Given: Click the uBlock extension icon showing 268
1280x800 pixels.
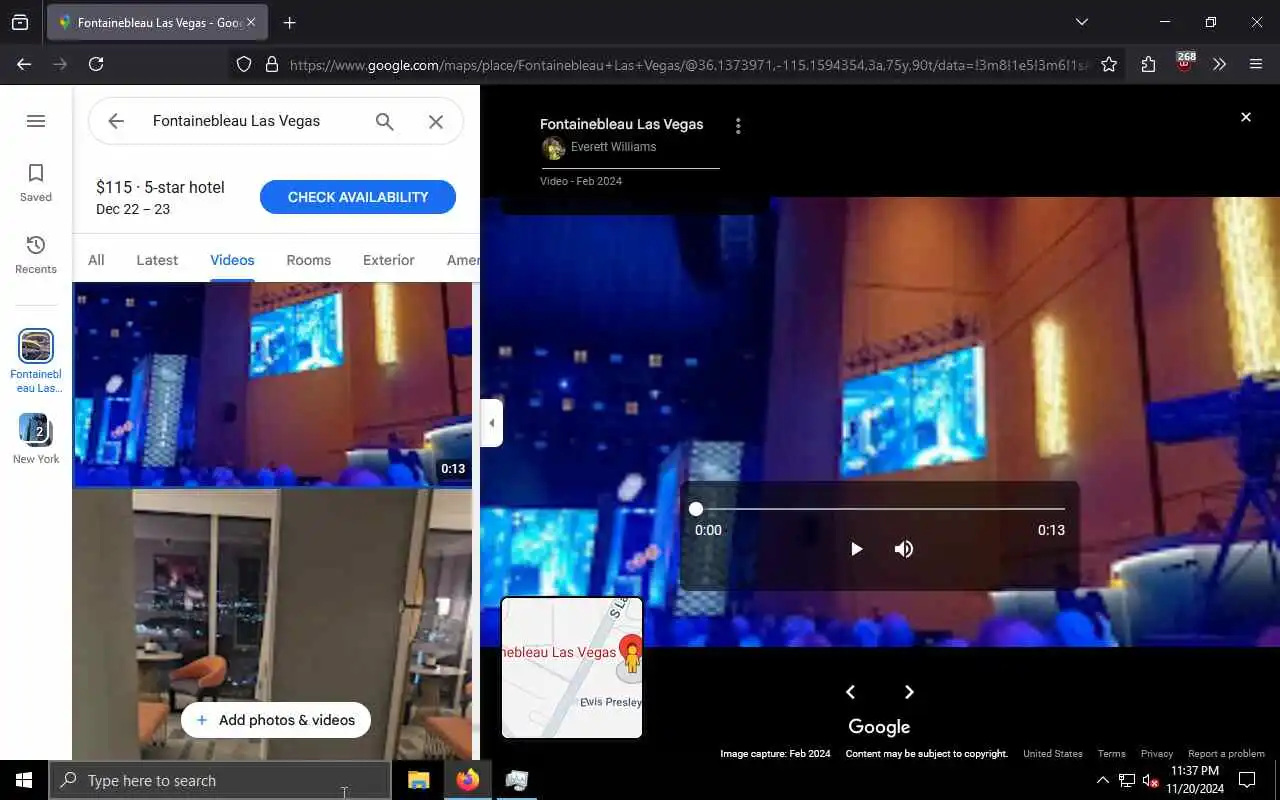Looking at the screenshot, I should click(1184, 63).
